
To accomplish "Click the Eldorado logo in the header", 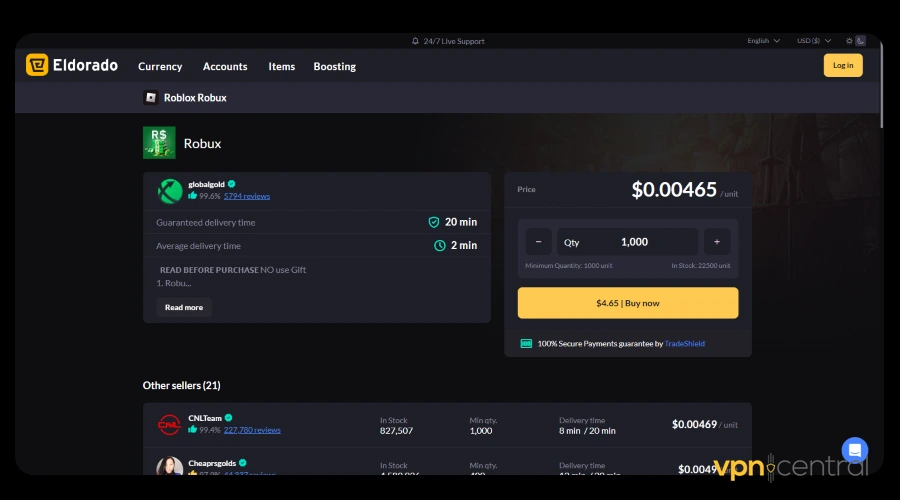I will [72, 66].
